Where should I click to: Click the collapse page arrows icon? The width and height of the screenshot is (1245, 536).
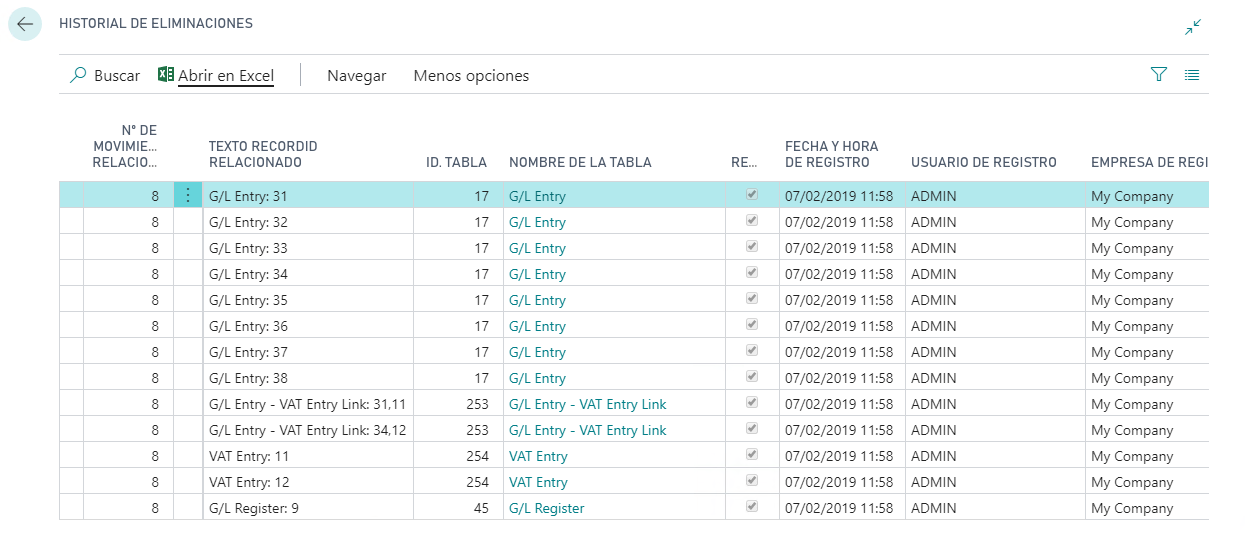1192,27
